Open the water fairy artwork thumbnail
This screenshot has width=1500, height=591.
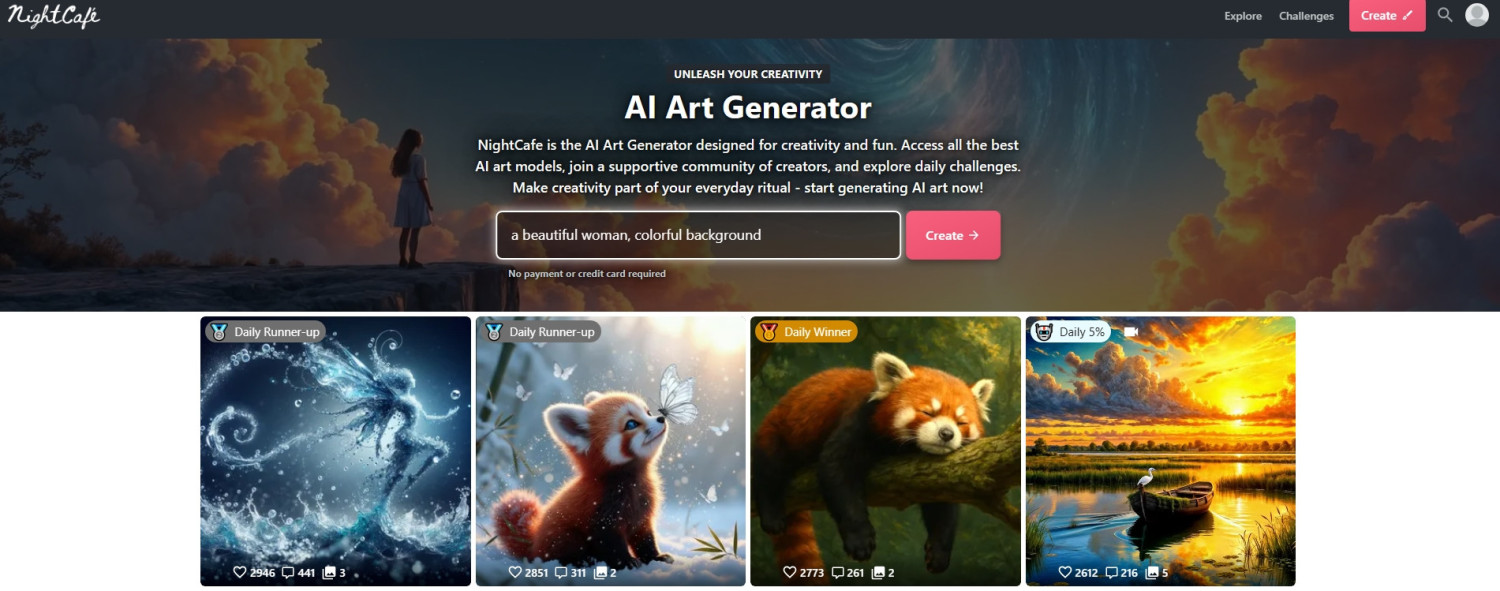pyautogui.click(x=335, y=451)
